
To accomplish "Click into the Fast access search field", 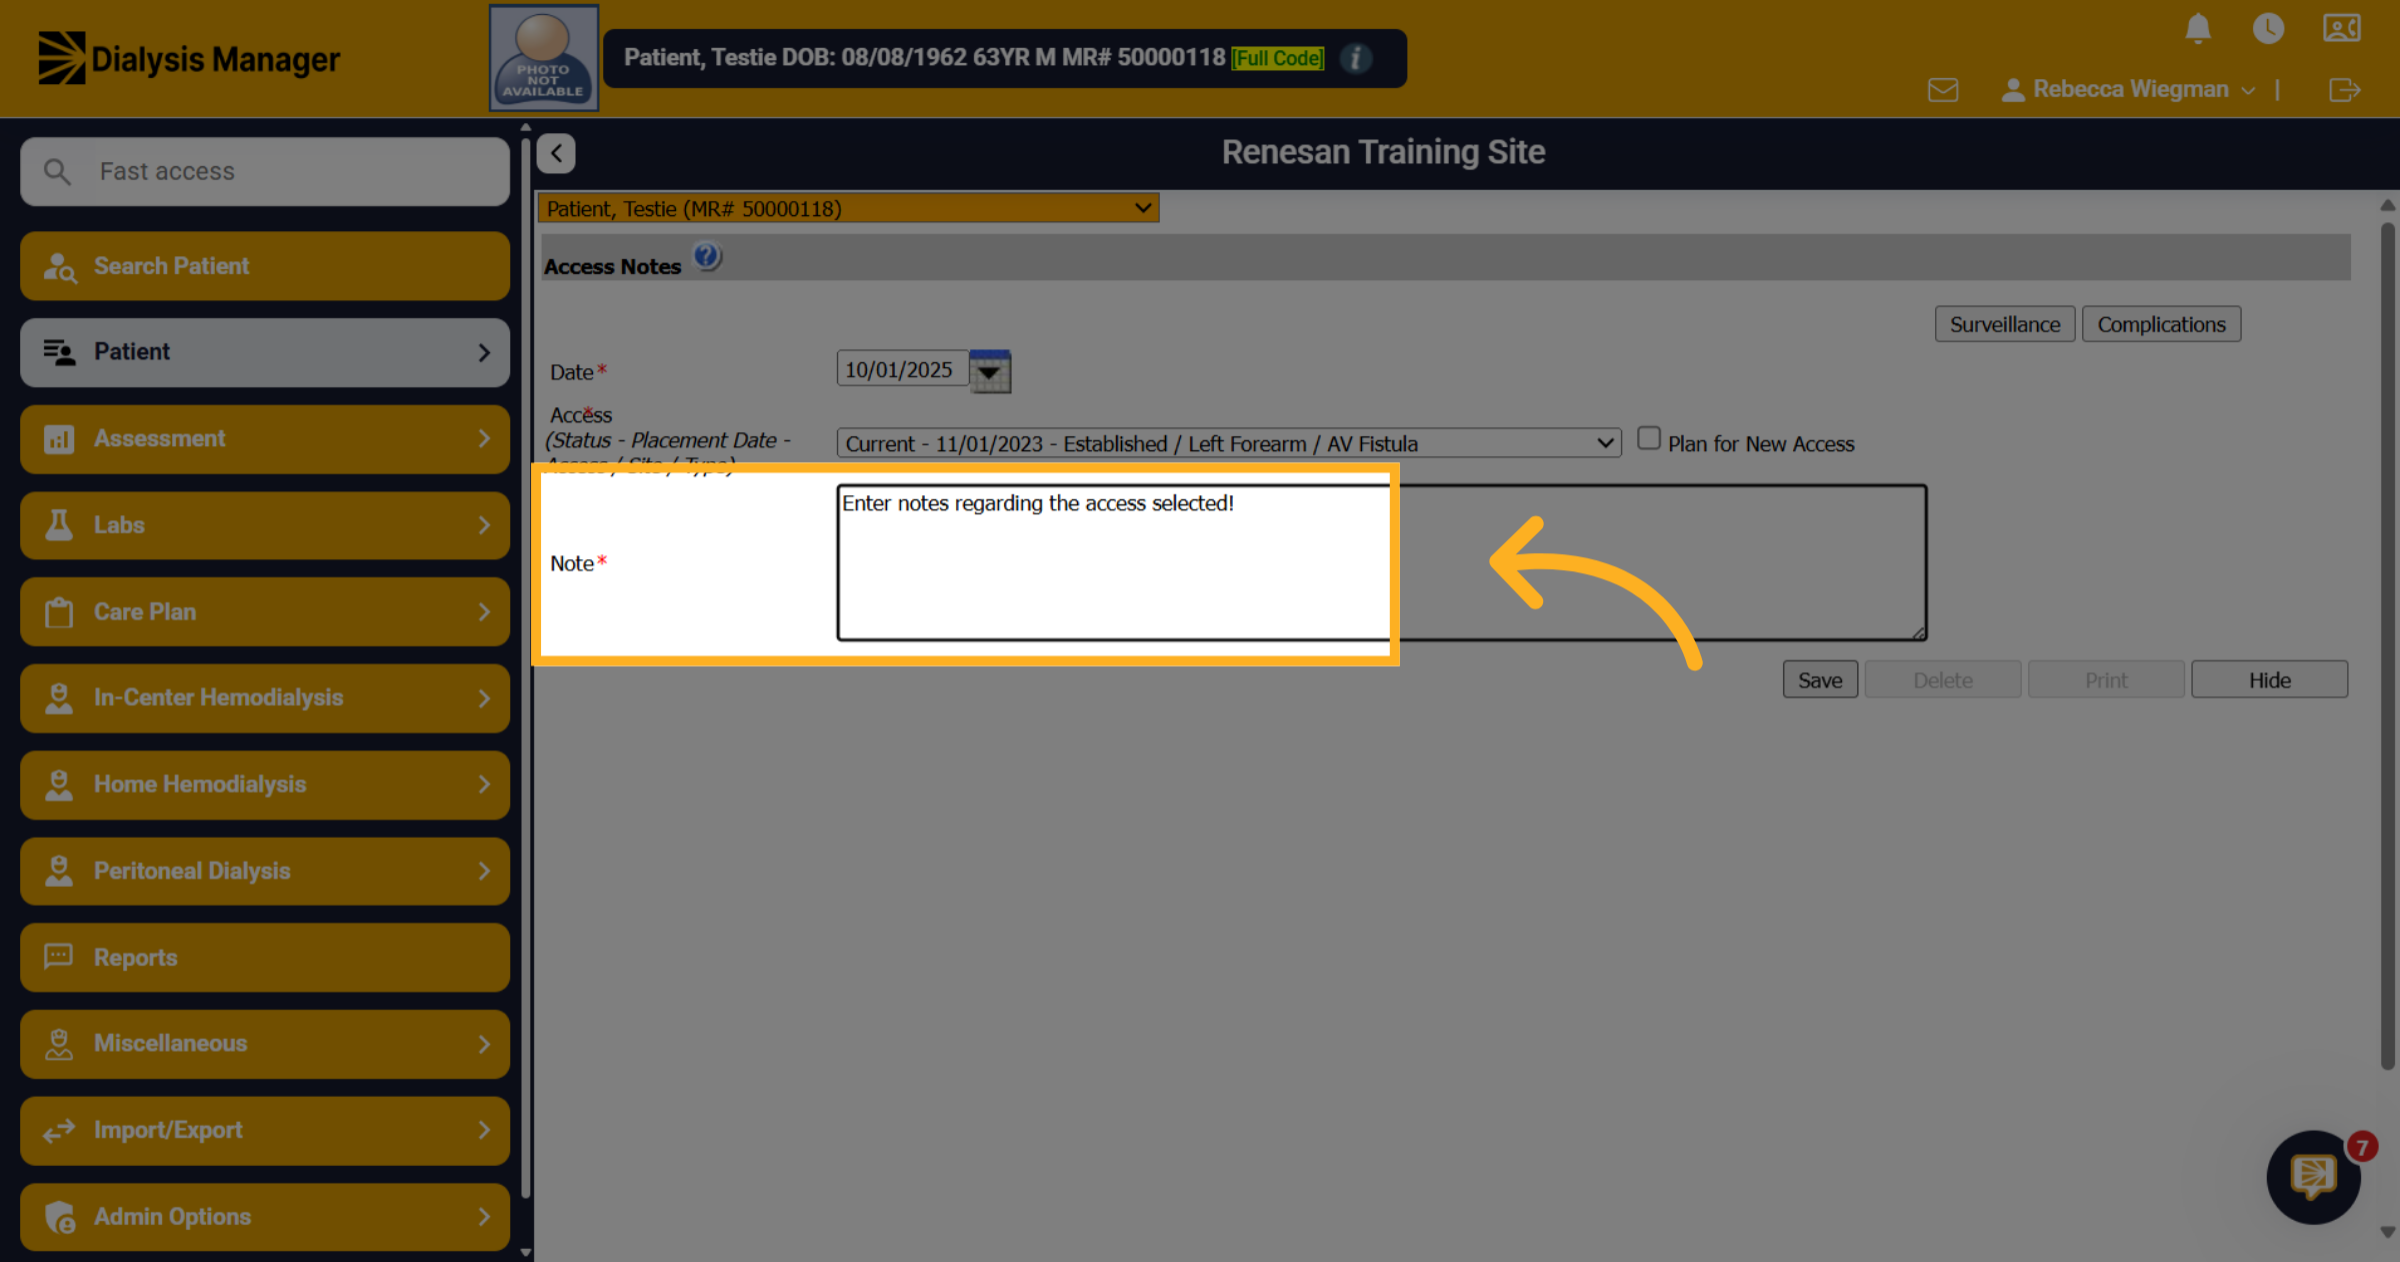I will click(265, 172).
